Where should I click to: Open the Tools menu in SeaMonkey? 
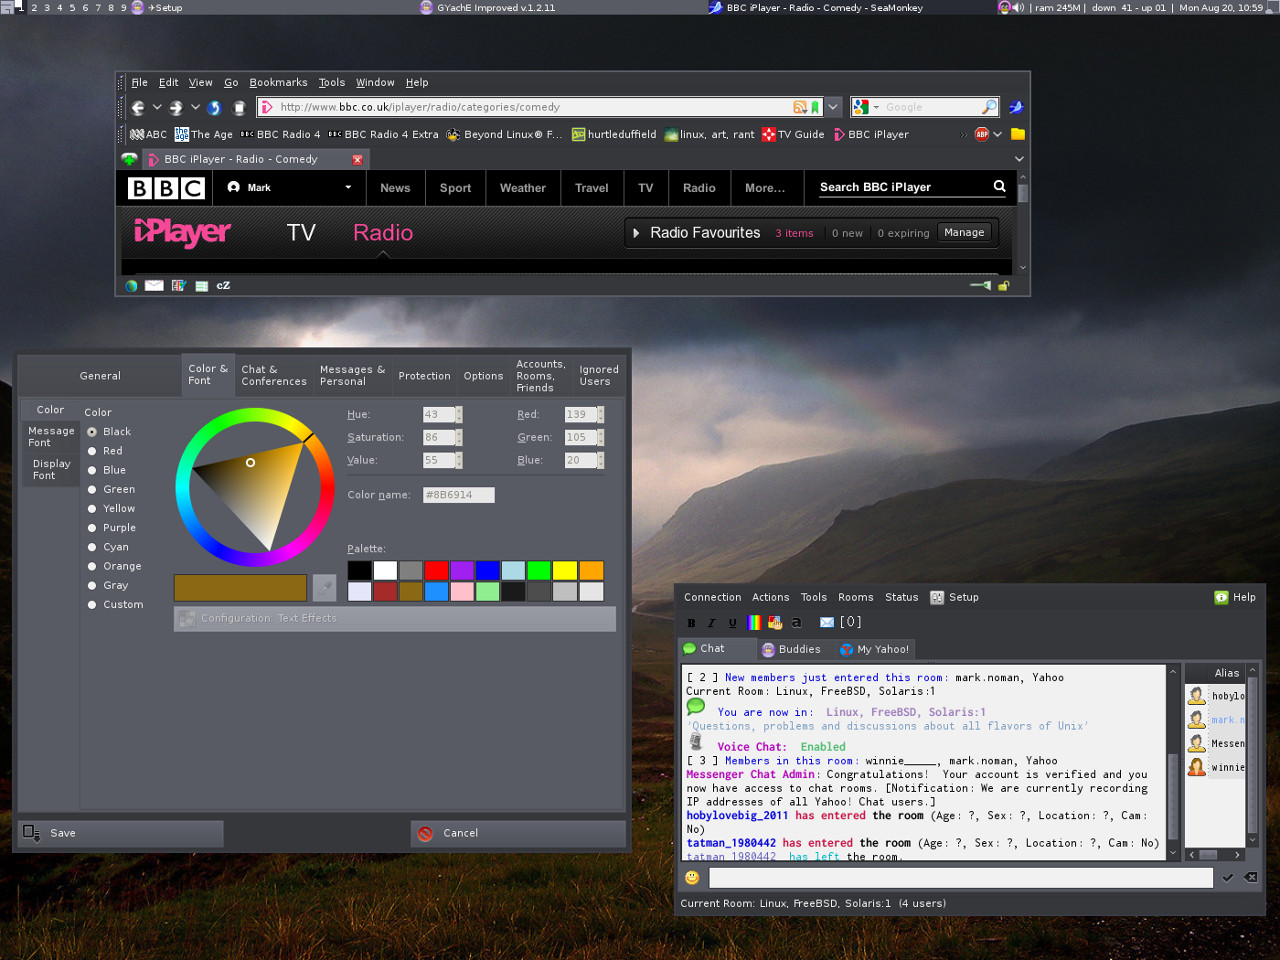point(332,83)
